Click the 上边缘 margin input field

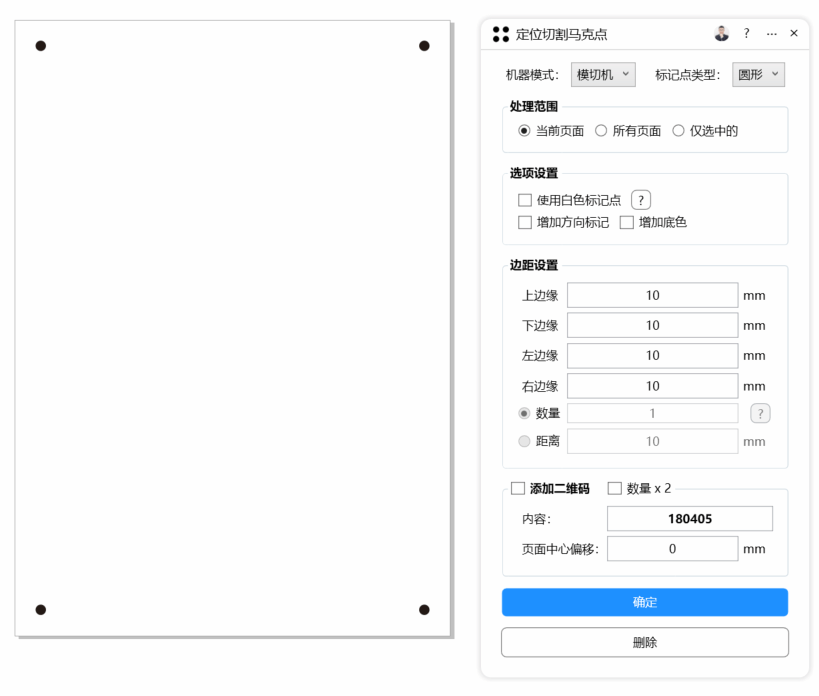(652, 295)
